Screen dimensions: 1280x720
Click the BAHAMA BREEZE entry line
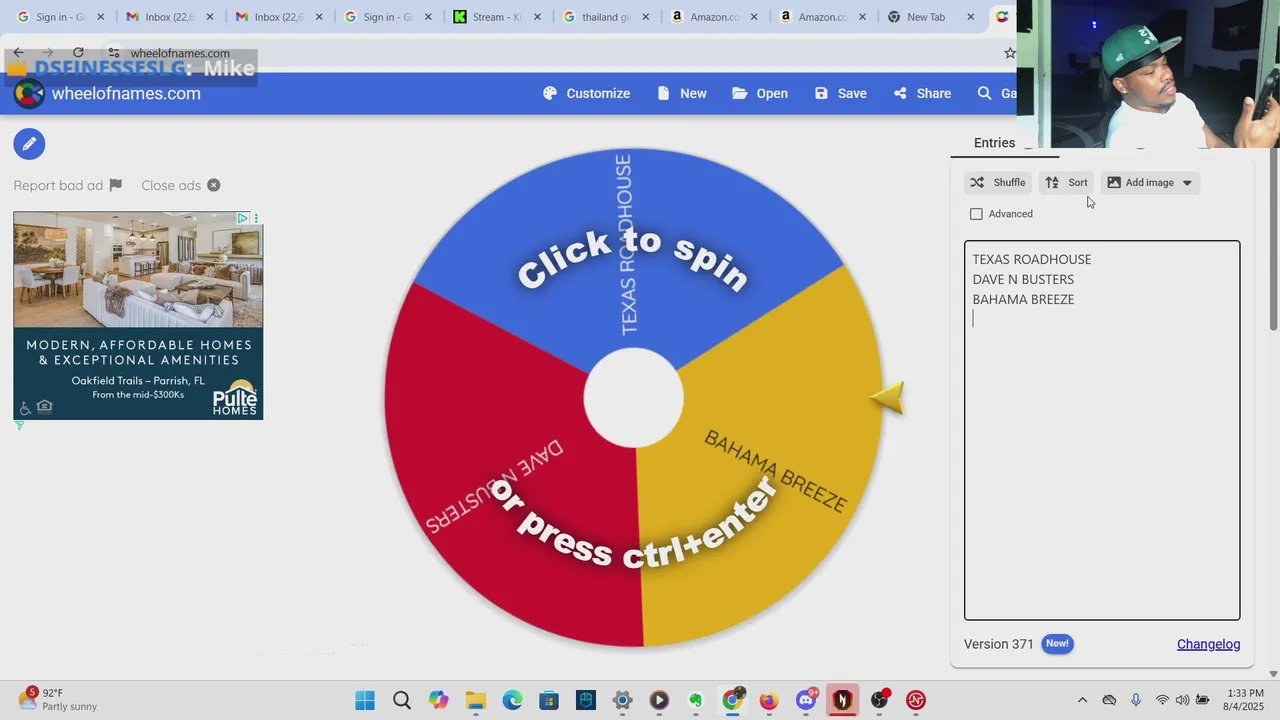click(1023, 299)
